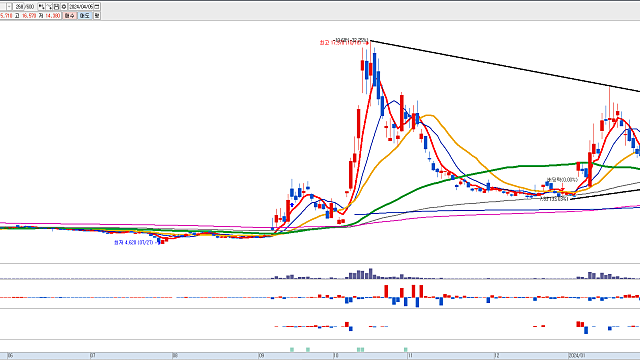Click the line chart tool icon
Image resolution: width=640 pixels, height=360 pixels.
(49, 7)
